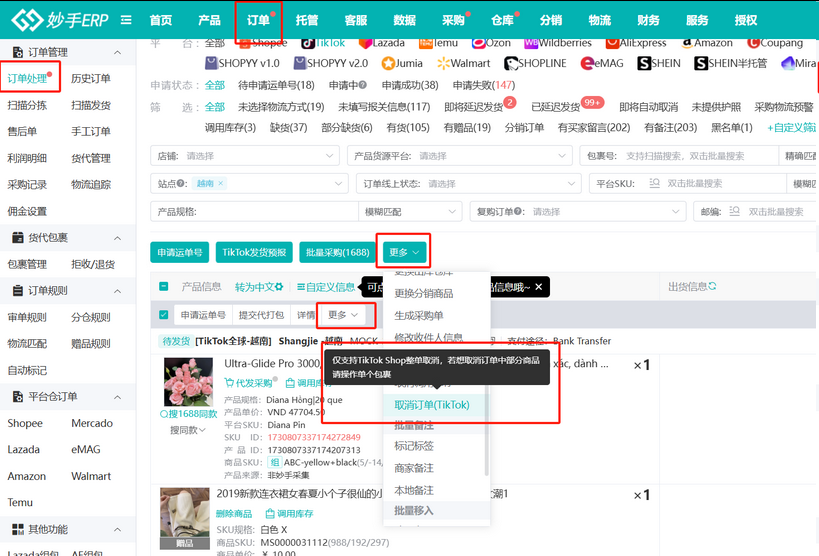Collapse the 货代包裹 sidebar section
Screen dimensions: 819x556
click(118, 238)
